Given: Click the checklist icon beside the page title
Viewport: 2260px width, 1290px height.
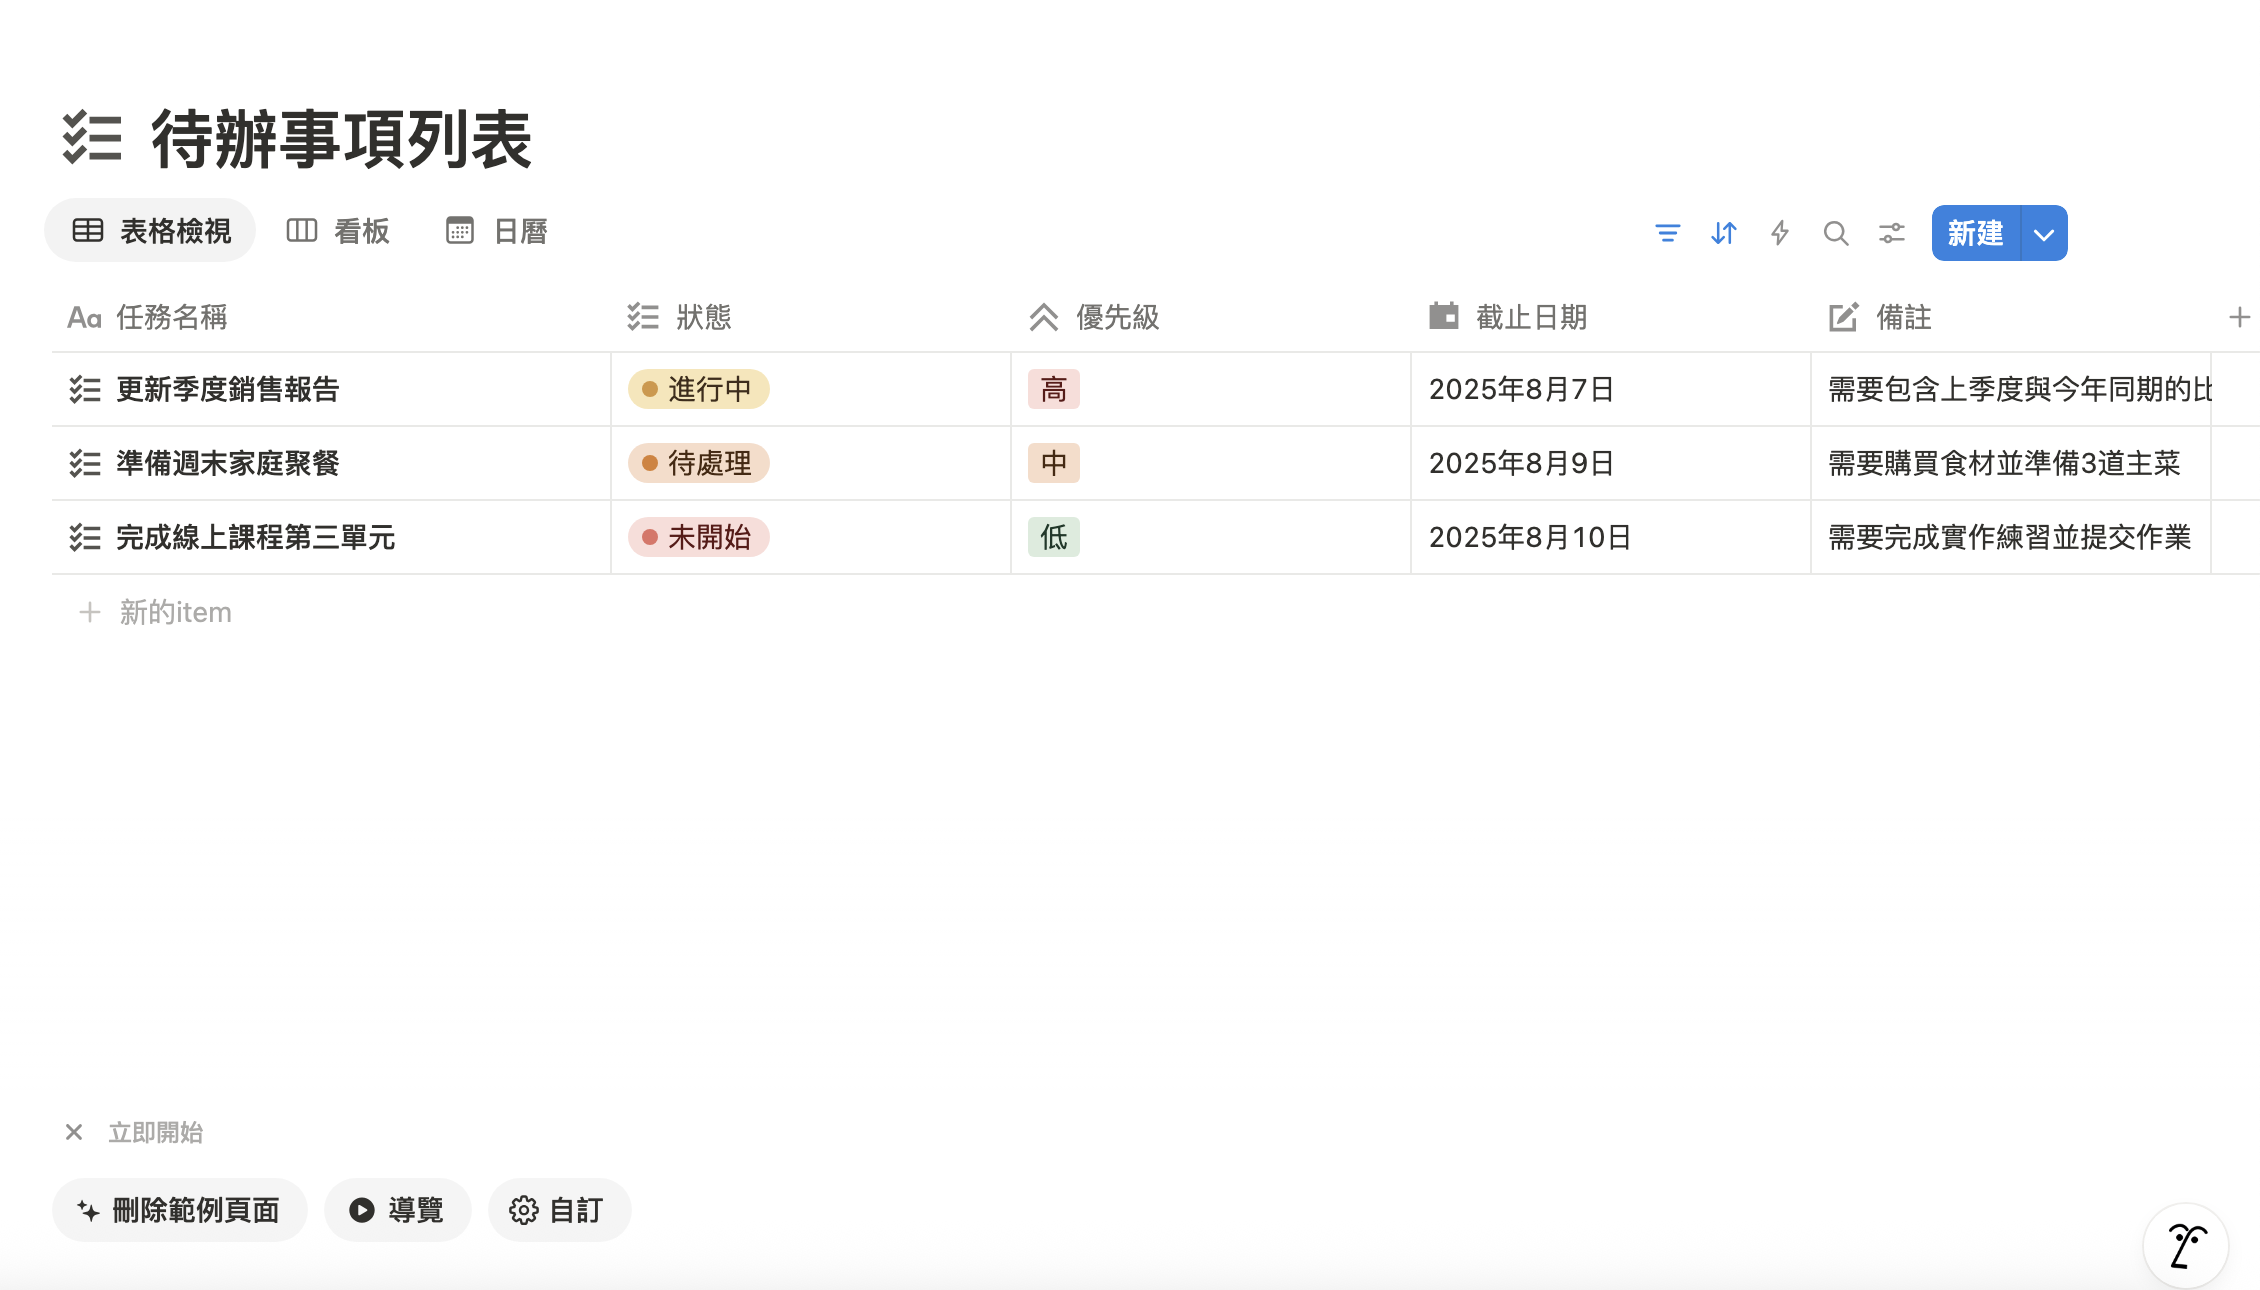Looking at the screenshot, I should [92, 138].
